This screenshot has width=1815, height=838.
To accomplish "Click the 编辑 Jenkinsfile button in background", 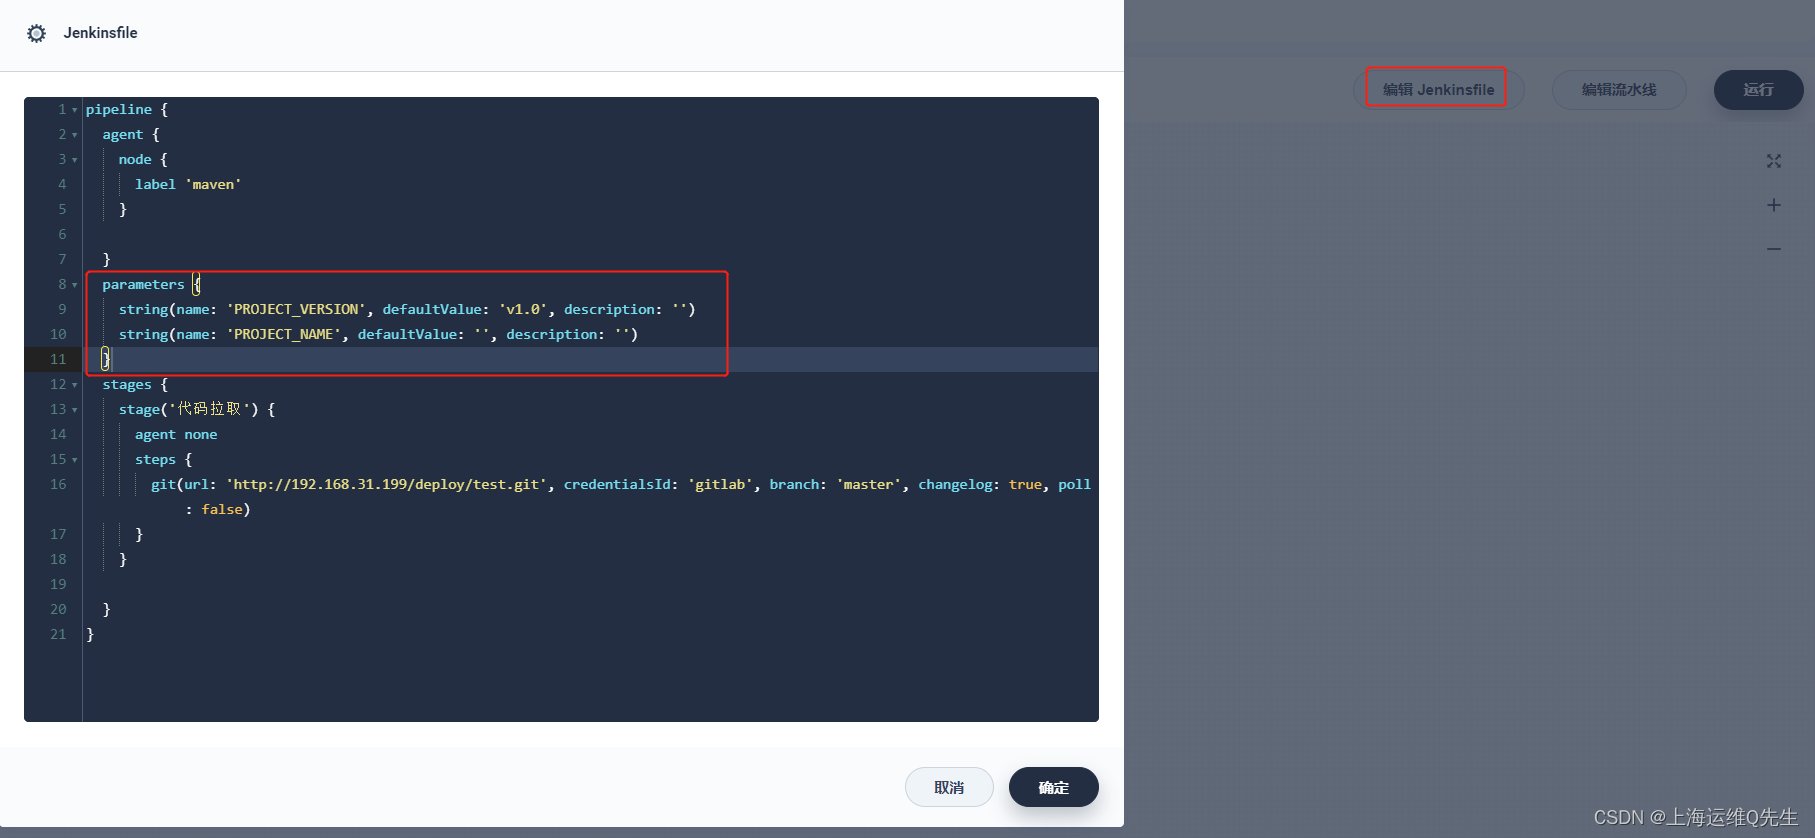I will pos(1438,89).
